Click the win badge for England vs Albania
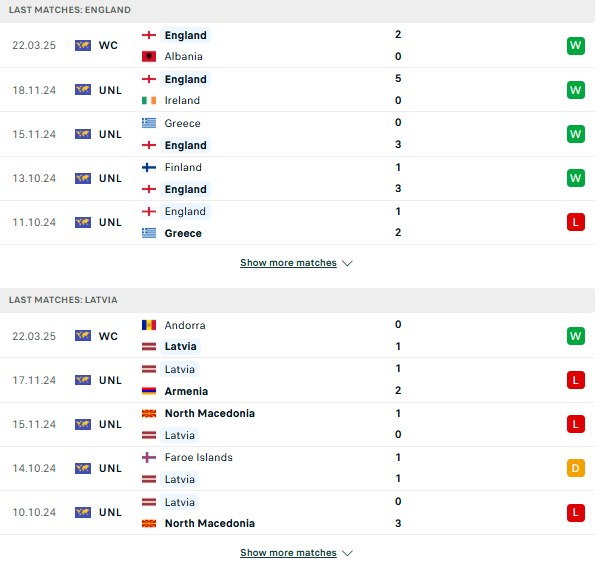Screen dimensions: 602x567 (576, 46)
